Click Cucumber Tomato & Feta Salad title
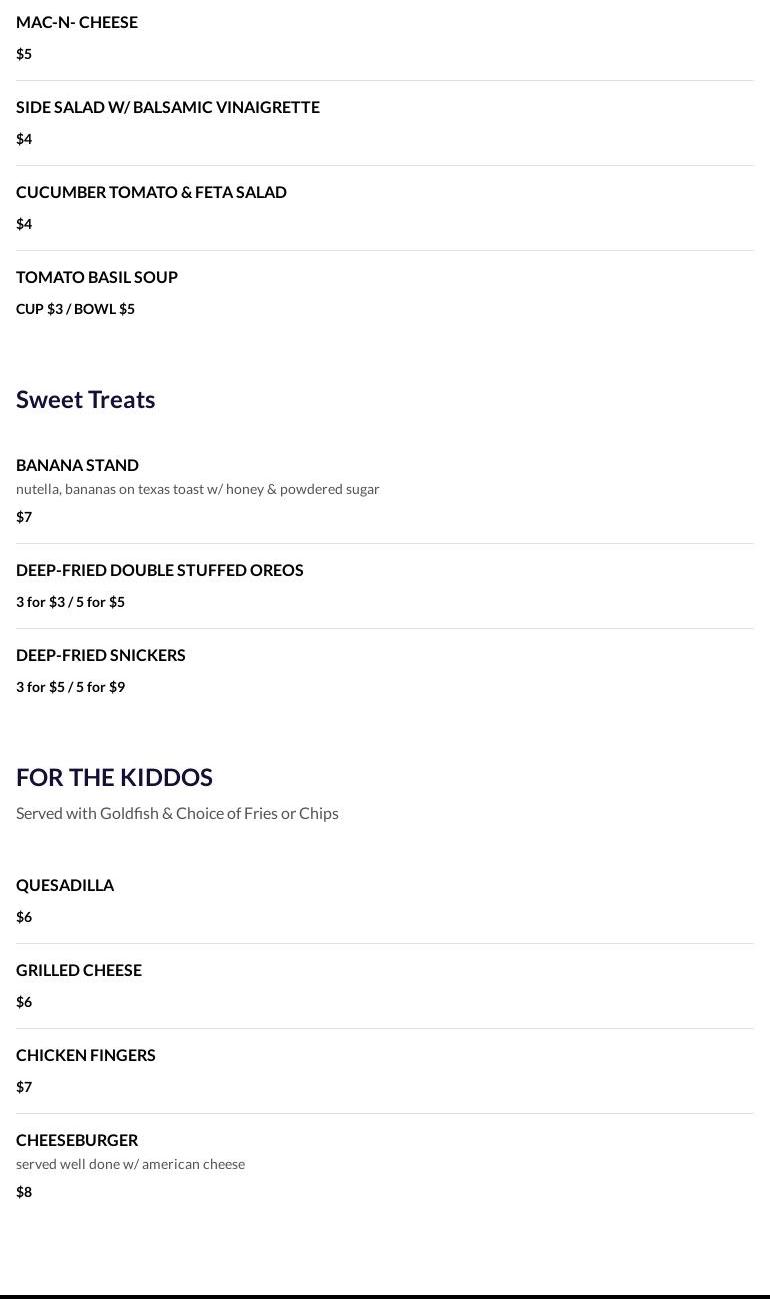The image size is (770, 1299). 151,192
